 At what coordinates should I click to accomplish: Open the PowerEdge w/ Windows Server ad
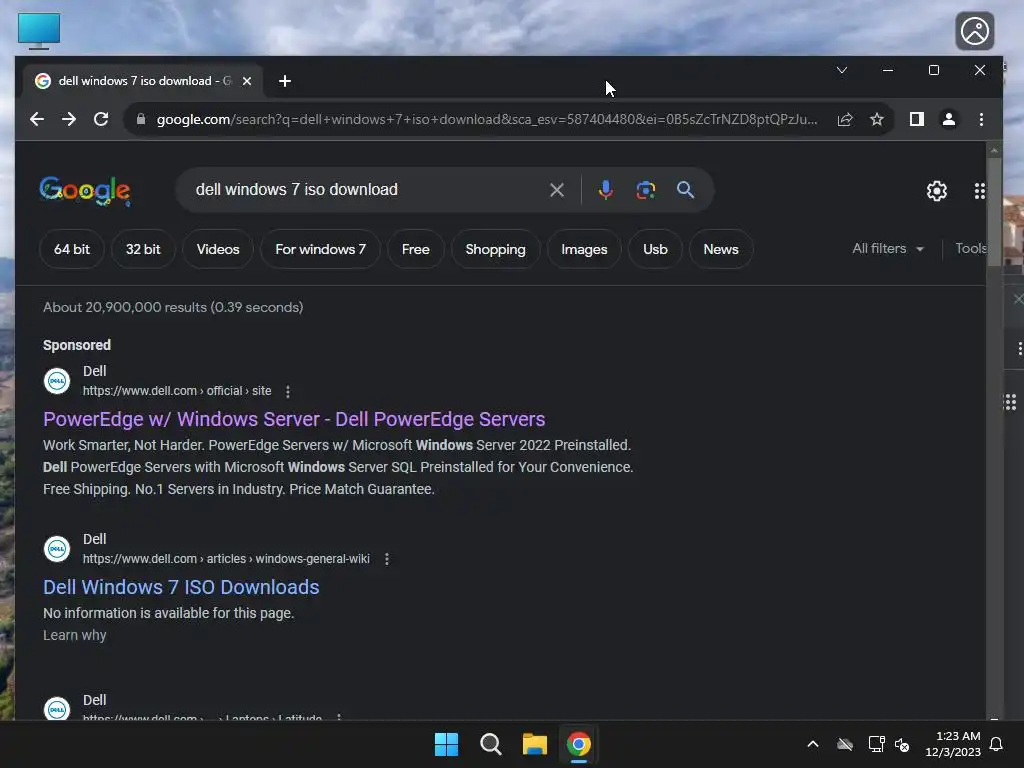pyautogui.click(x=294, y=419)
